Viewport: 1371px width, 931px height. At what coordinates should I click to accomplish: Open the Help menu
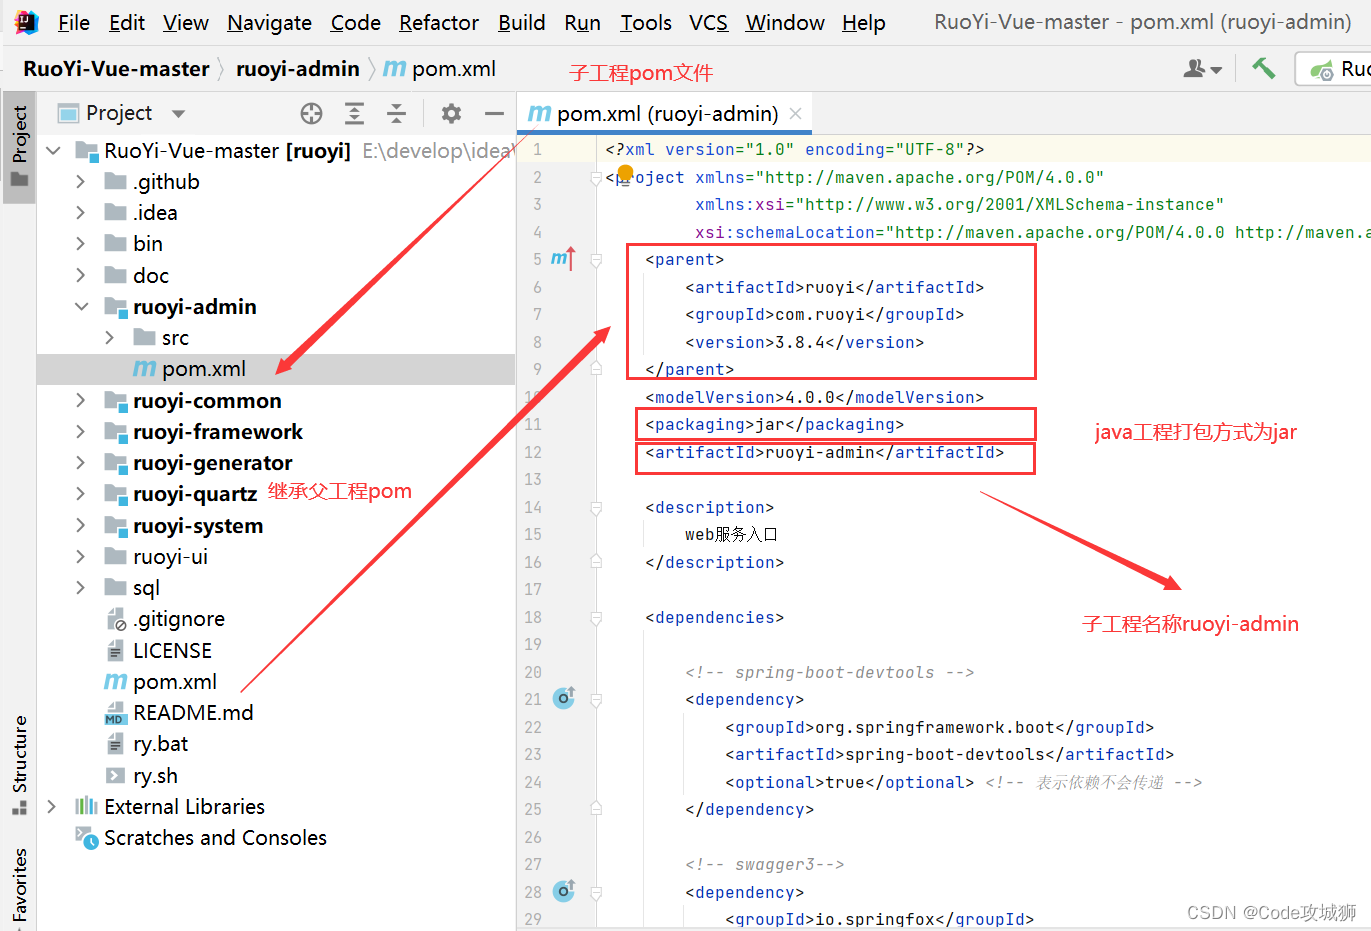(x=864, y=22)
